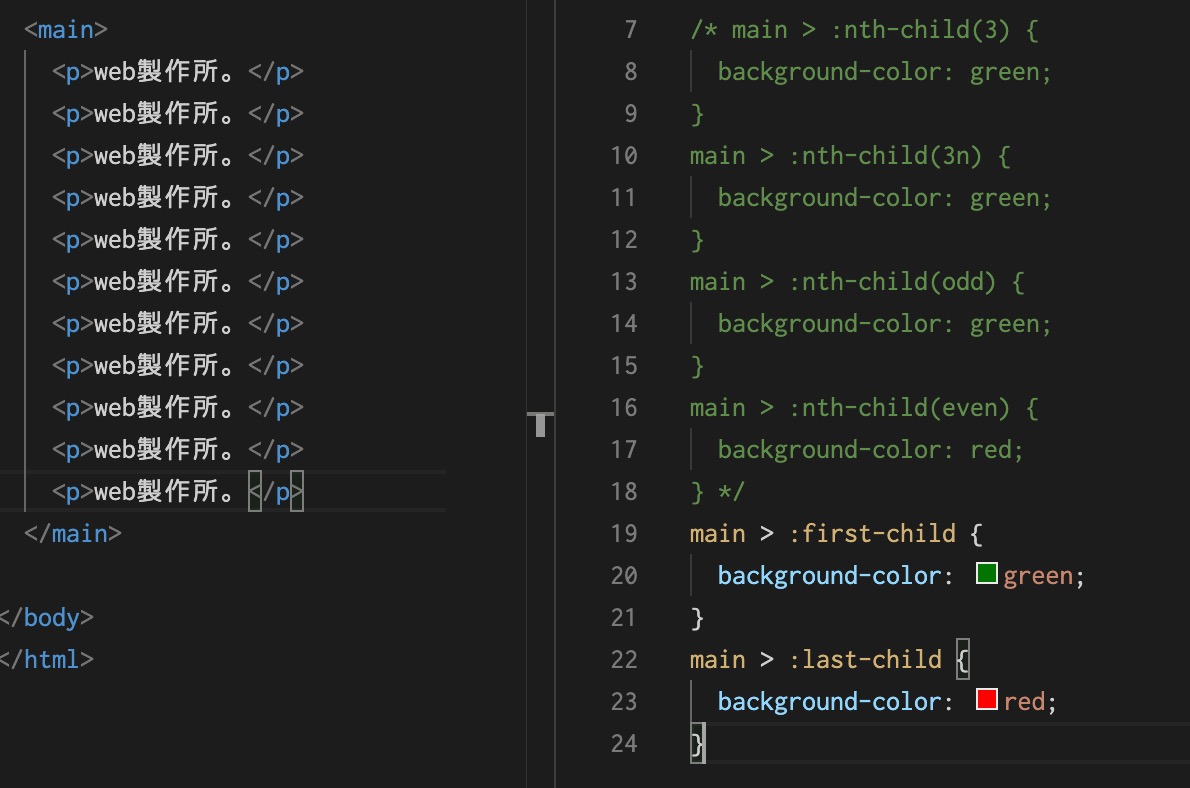Click the closing </body> tag

pyautogui.click(x=45, y=618)
